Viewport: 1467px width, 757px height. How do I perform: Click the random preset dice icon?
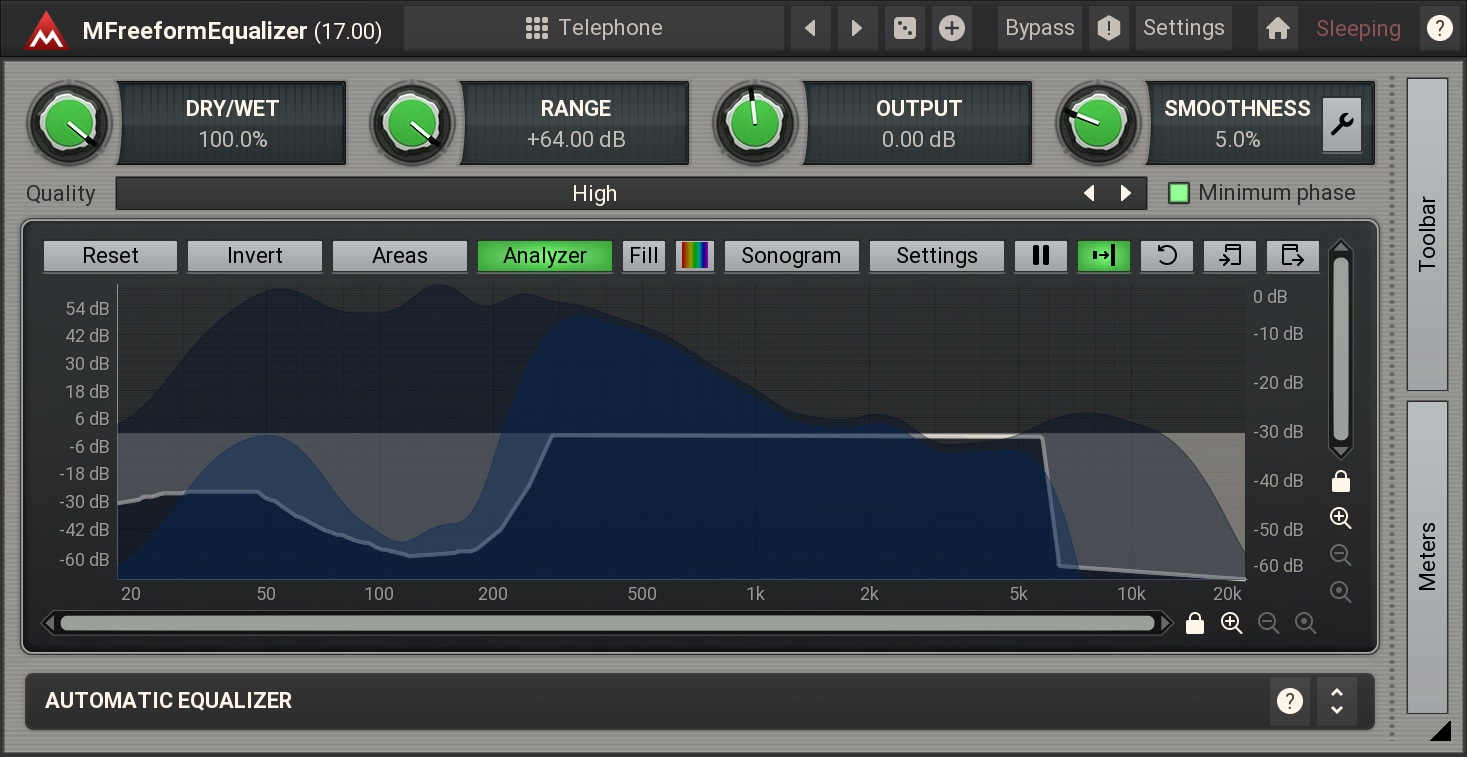click(904, 28)
